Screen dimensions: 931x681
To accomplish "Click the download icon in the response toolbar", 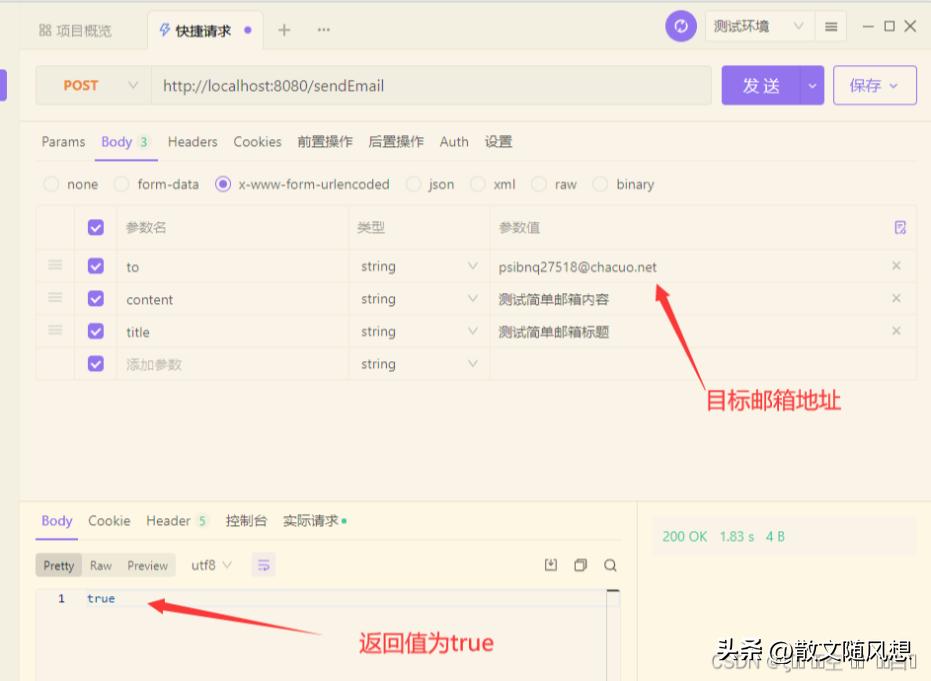I will pos(551,565).
